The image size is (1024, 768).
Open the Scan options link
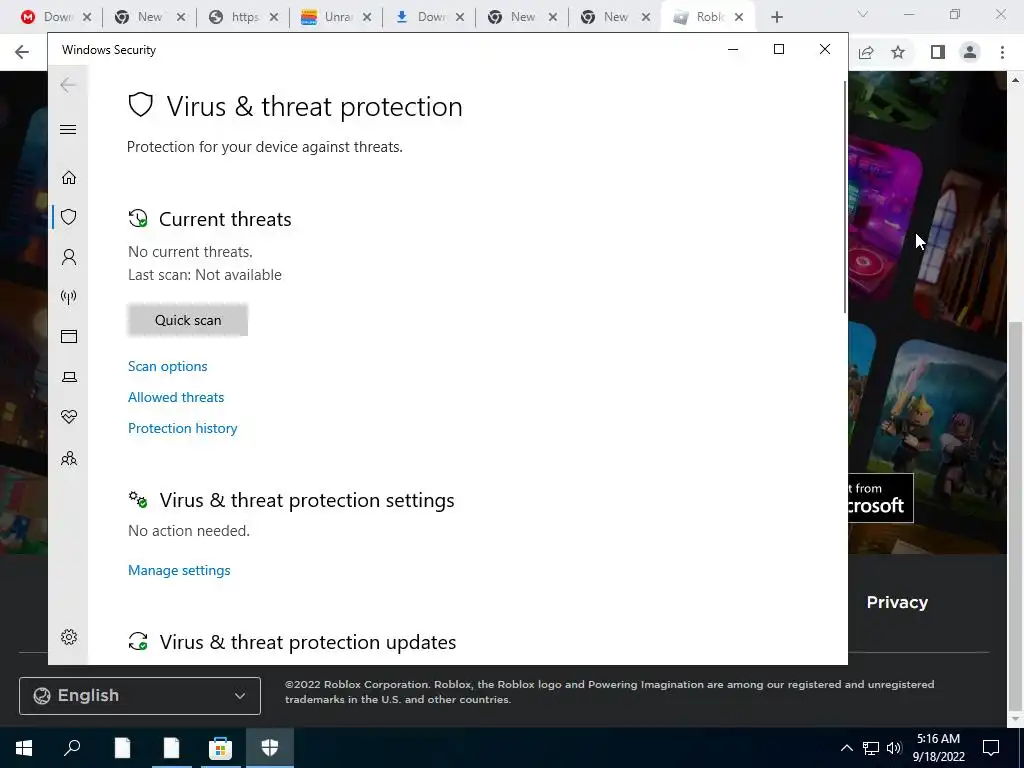tap(168, 366)
